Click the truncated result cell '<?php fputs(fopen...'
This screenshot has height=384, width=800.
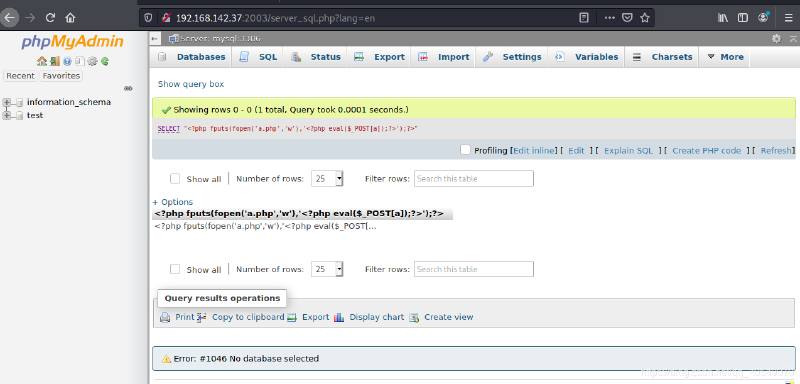click(x=265, y=226)
